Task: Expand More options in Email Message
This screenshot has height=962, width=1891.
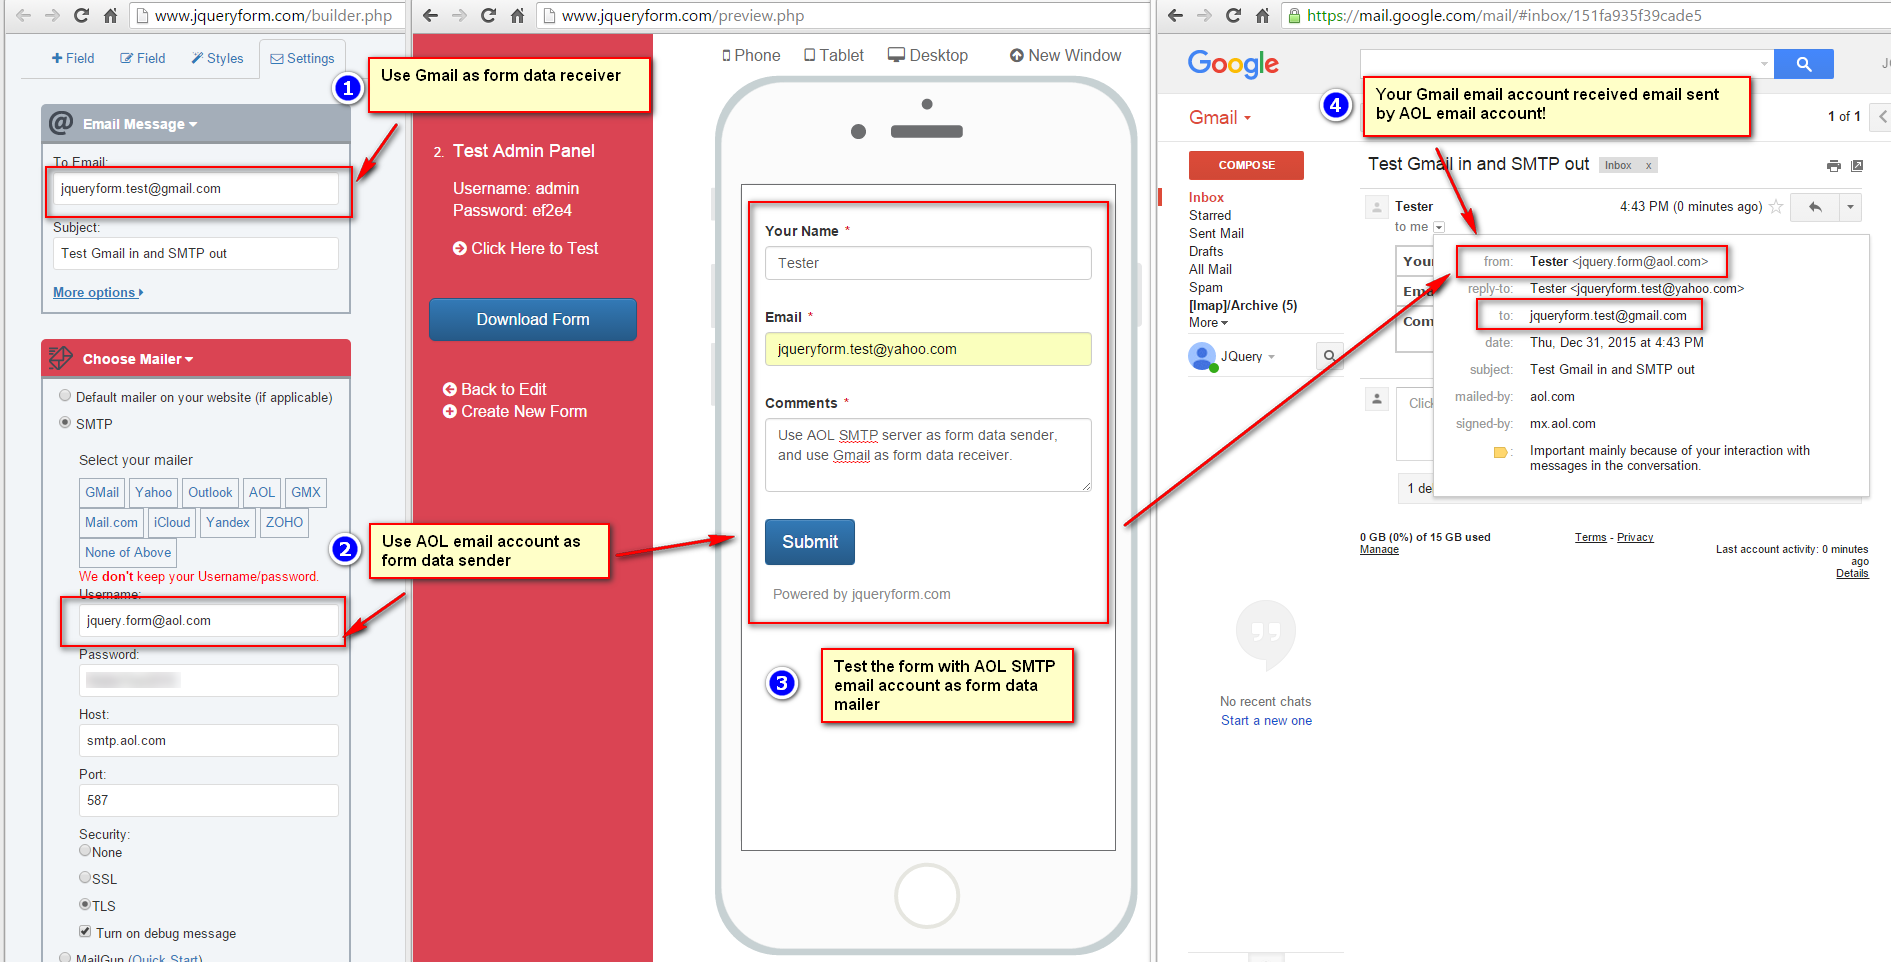Action: [x=98, y=293]
